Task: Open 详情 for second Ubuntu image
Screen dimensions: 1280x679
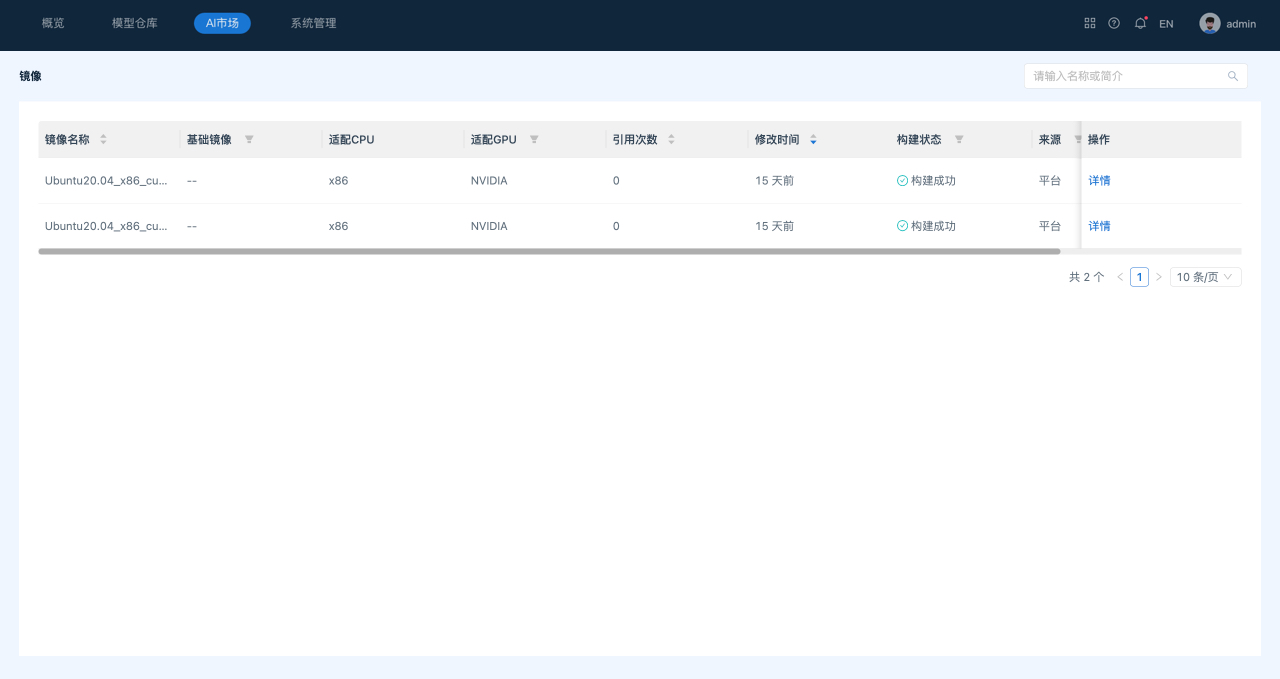Action: tap(1099, 226)
